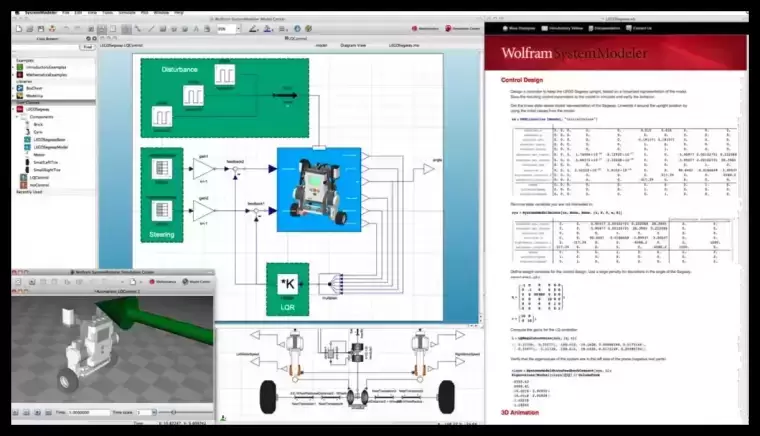Click the topmost pulse block in Disturbance group
This screenshot has height=436, width=760.
click(x=225, y=75)
